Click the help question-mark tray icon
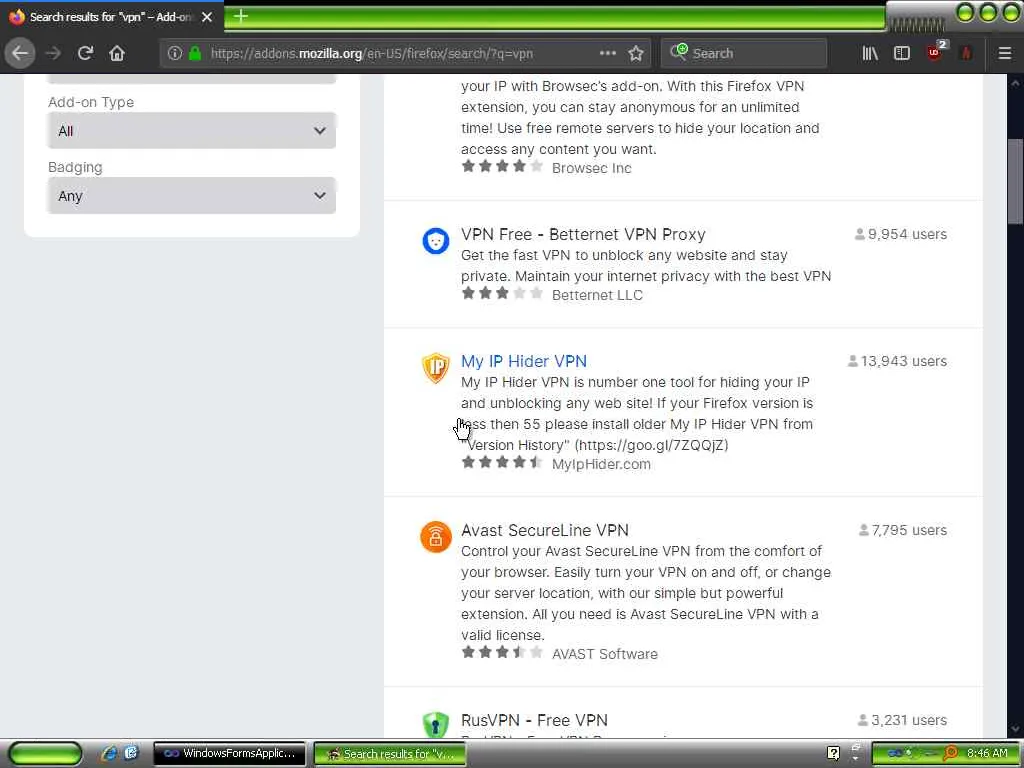This screenshot has height=768, width=1024. (833, 753)
